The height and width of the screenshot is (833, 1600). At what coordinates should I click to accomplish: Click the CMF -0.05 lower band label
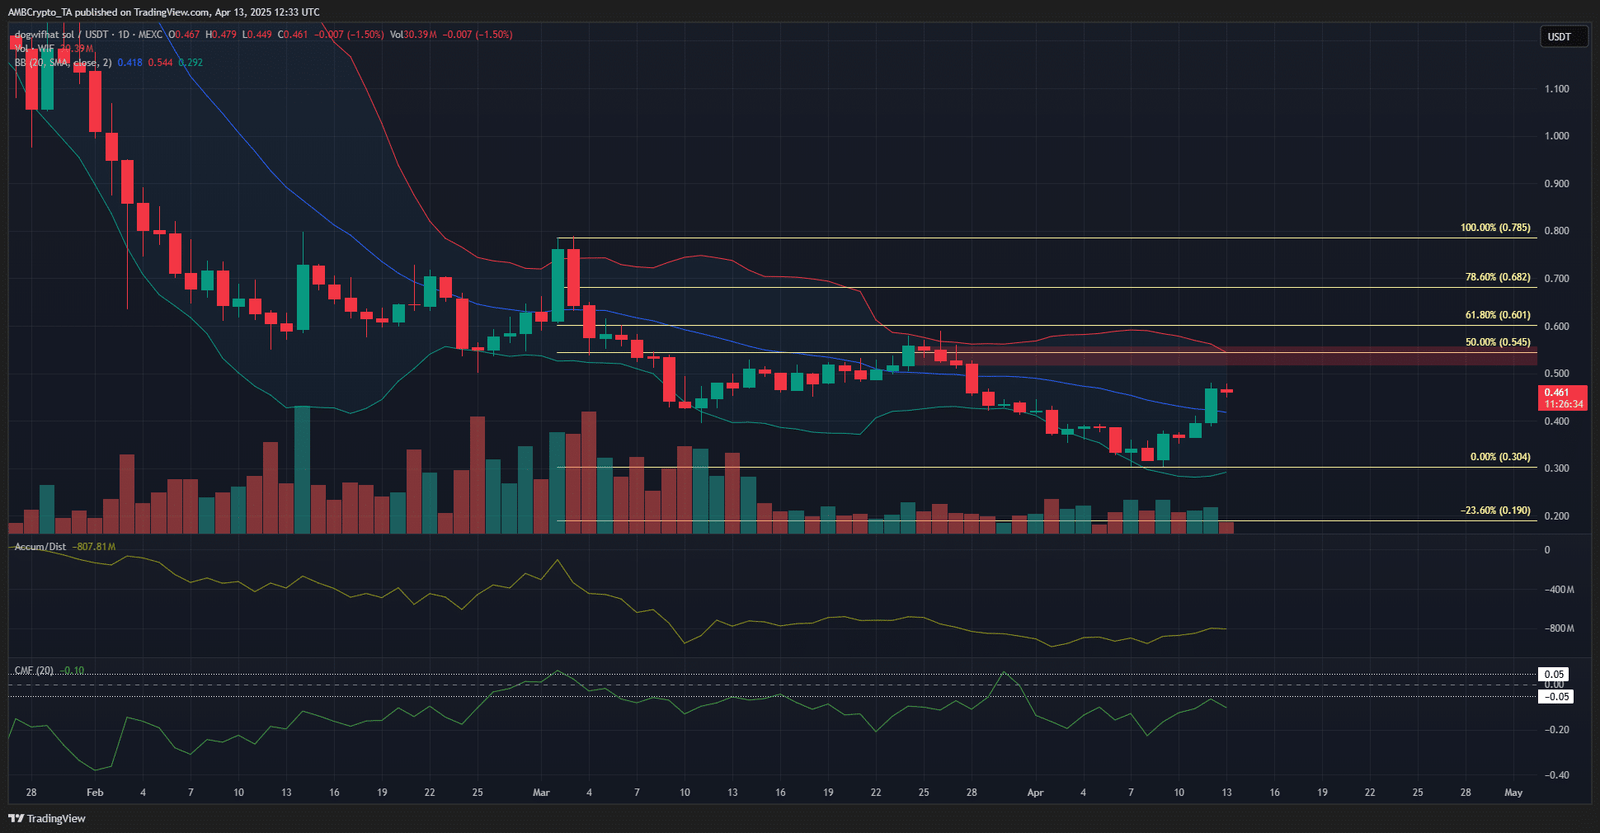1554,696
